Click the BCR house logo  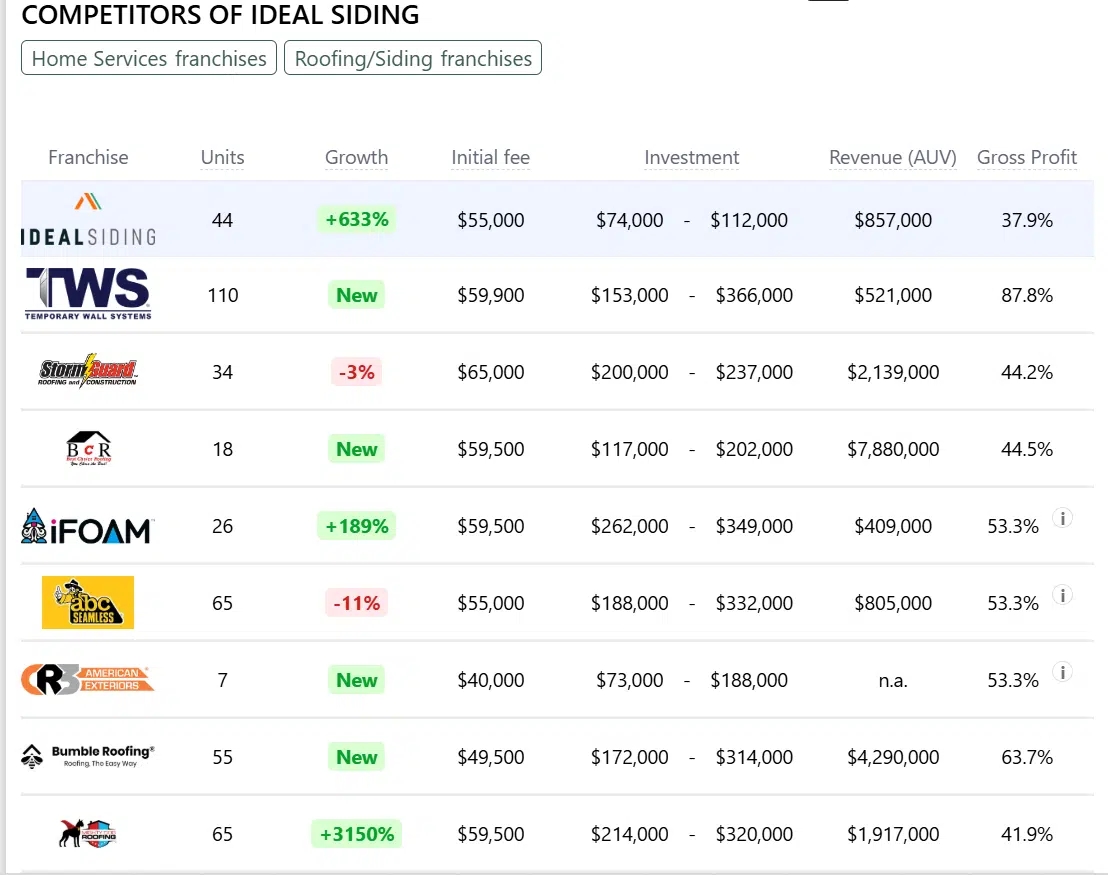point(88,448)
